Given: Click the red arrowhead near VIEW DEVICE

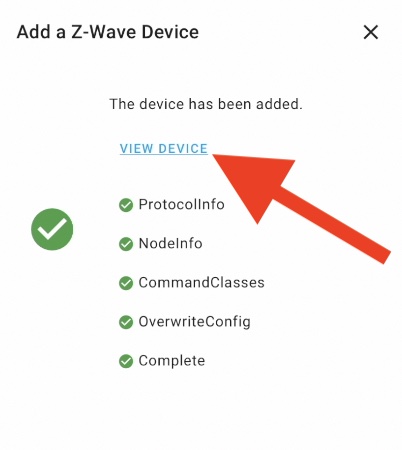Looking at the screenshot, I should pos(258,182).
